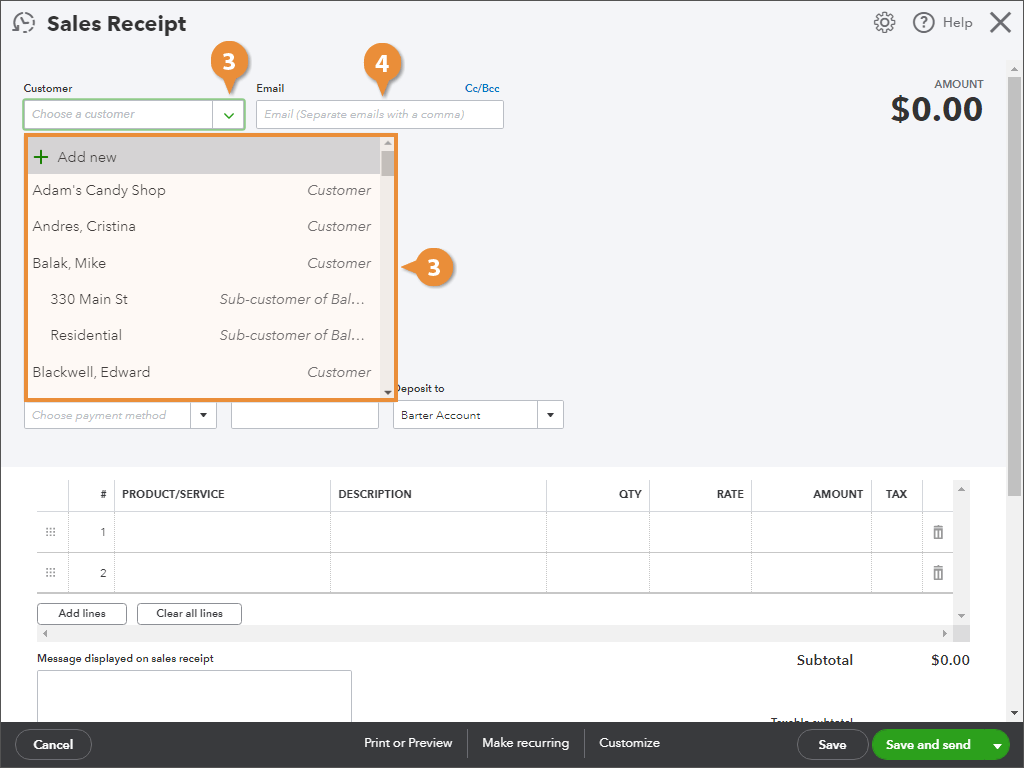Viewport: 1024px width, 768px height.
Task: Close the Sales Receipt window
Action: [1000, 23]
